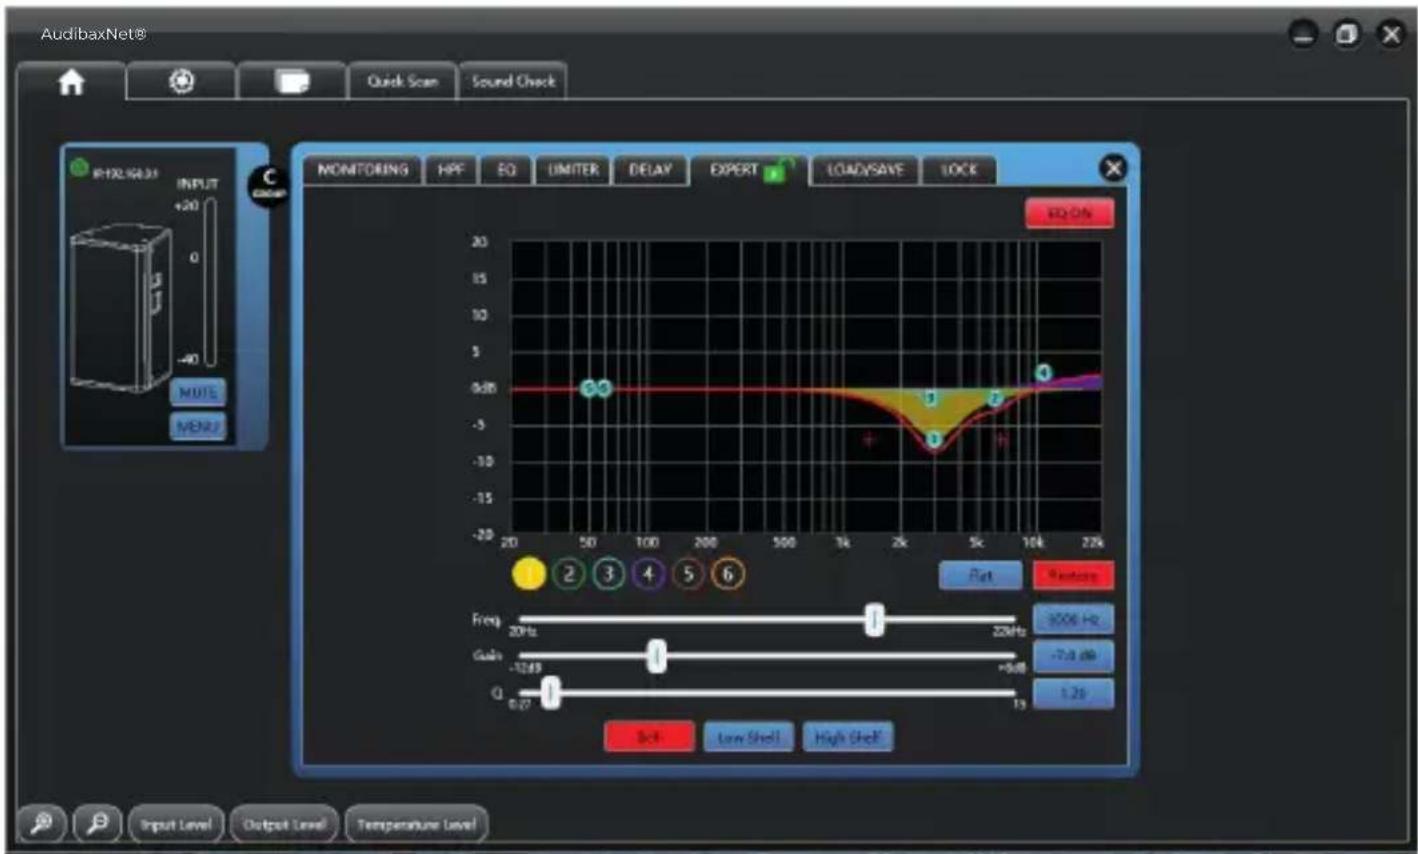Click the green connection status indicator

tap(79, 168)
